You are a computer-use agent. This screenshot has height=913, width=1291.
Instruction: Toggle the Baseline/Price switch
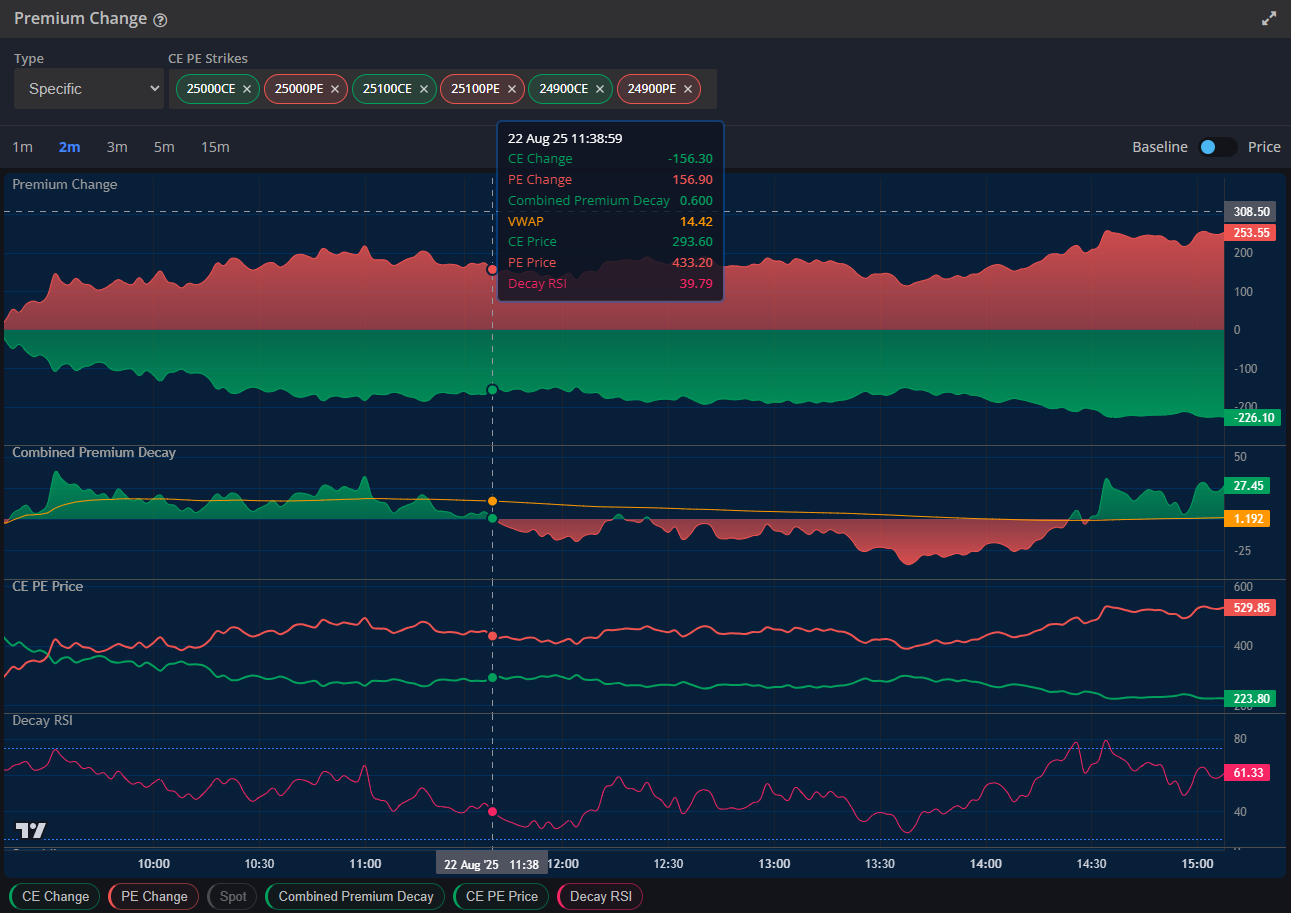(x=1217, y=147)
